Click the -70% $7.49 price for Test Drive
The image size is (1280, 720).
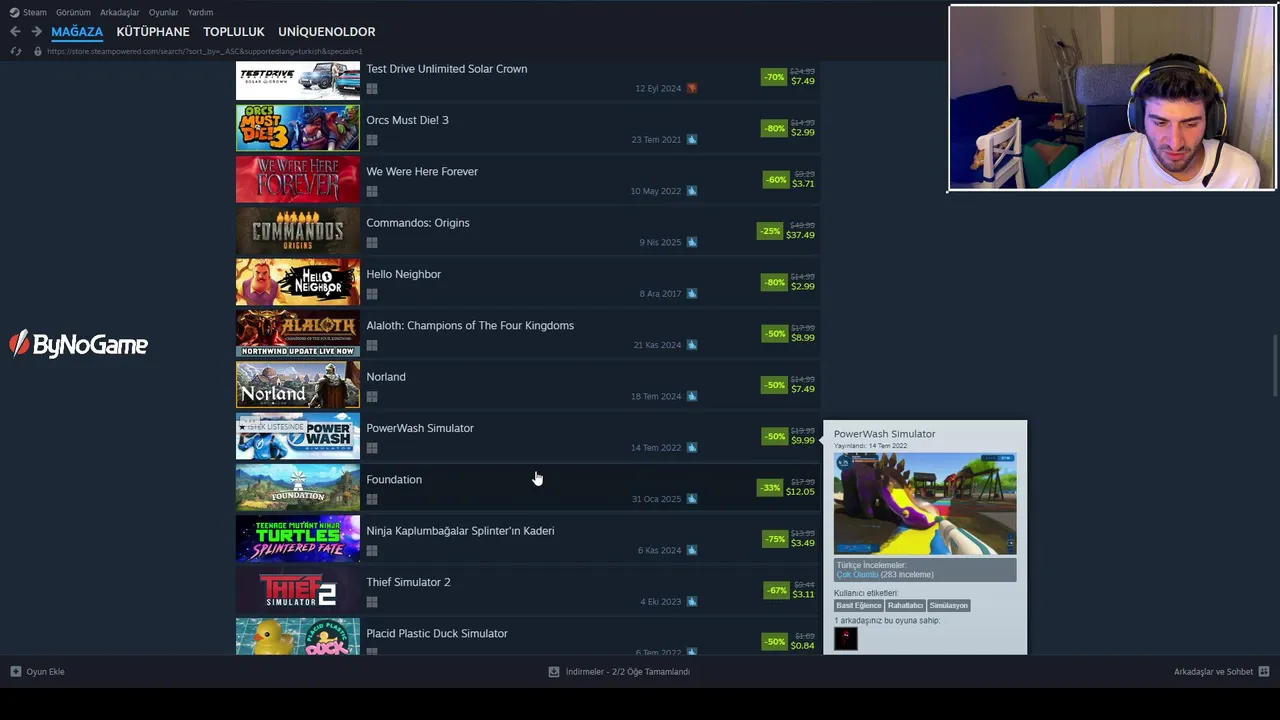[x=789, y=77]
